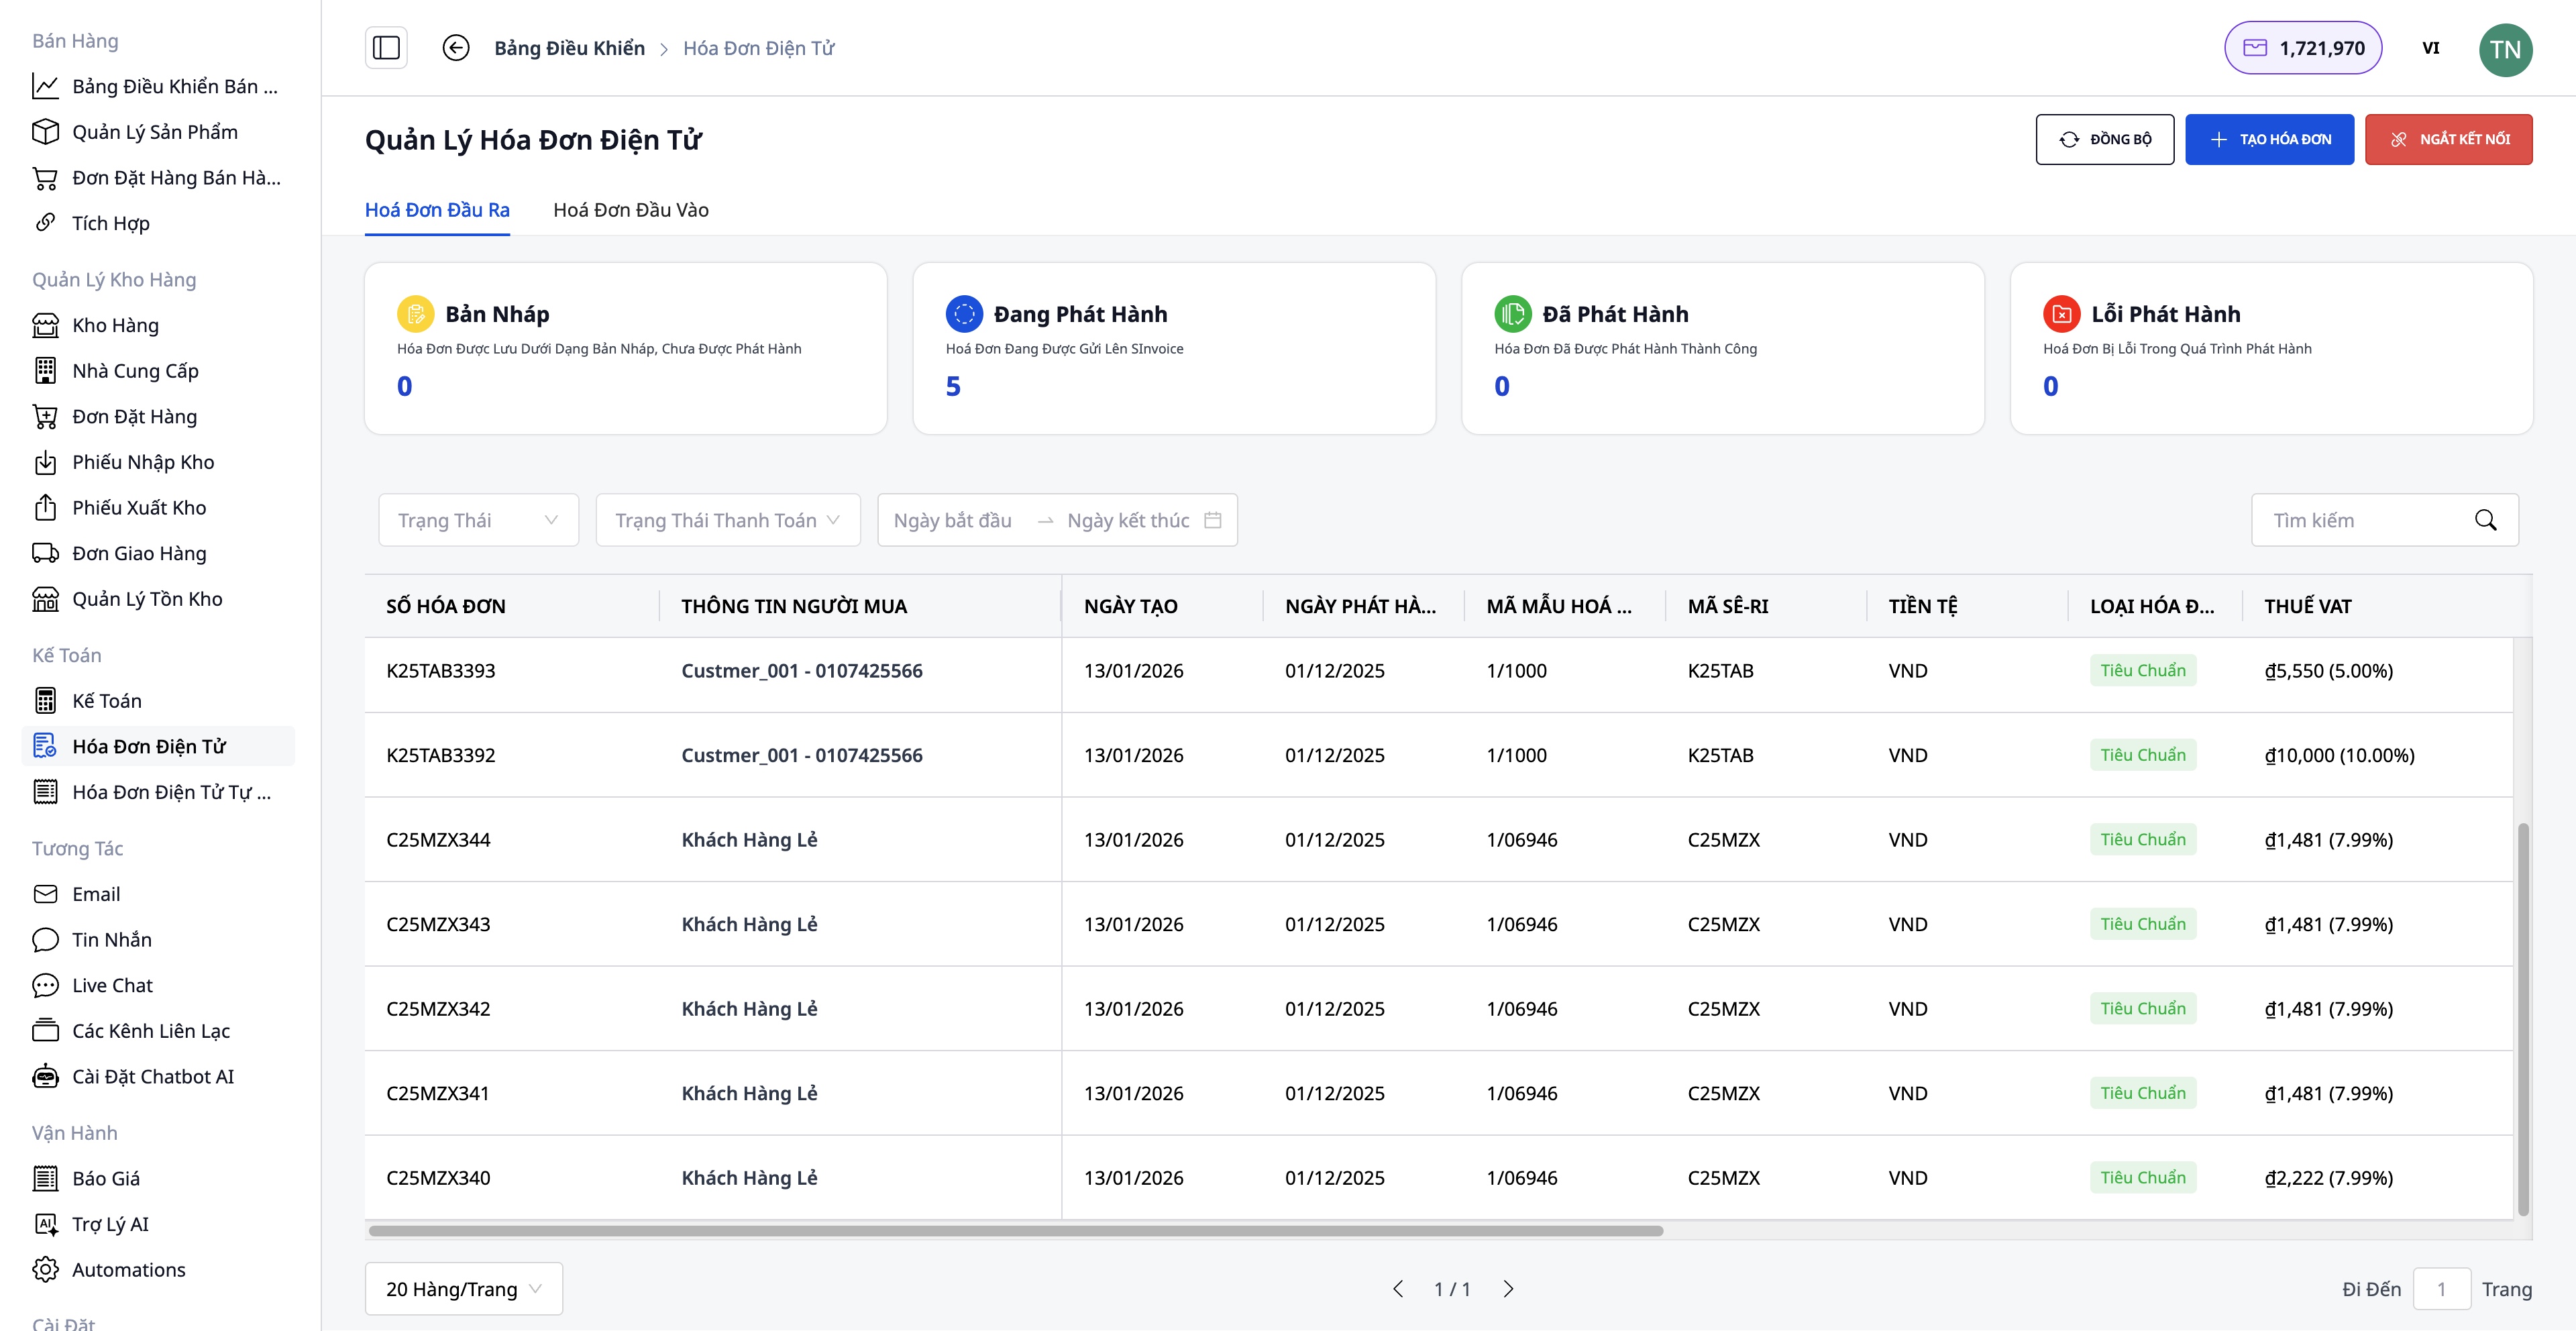Open the 20 Hàng/Trang page size dropdown
2576x1331 pixels.
(463, 1288)
